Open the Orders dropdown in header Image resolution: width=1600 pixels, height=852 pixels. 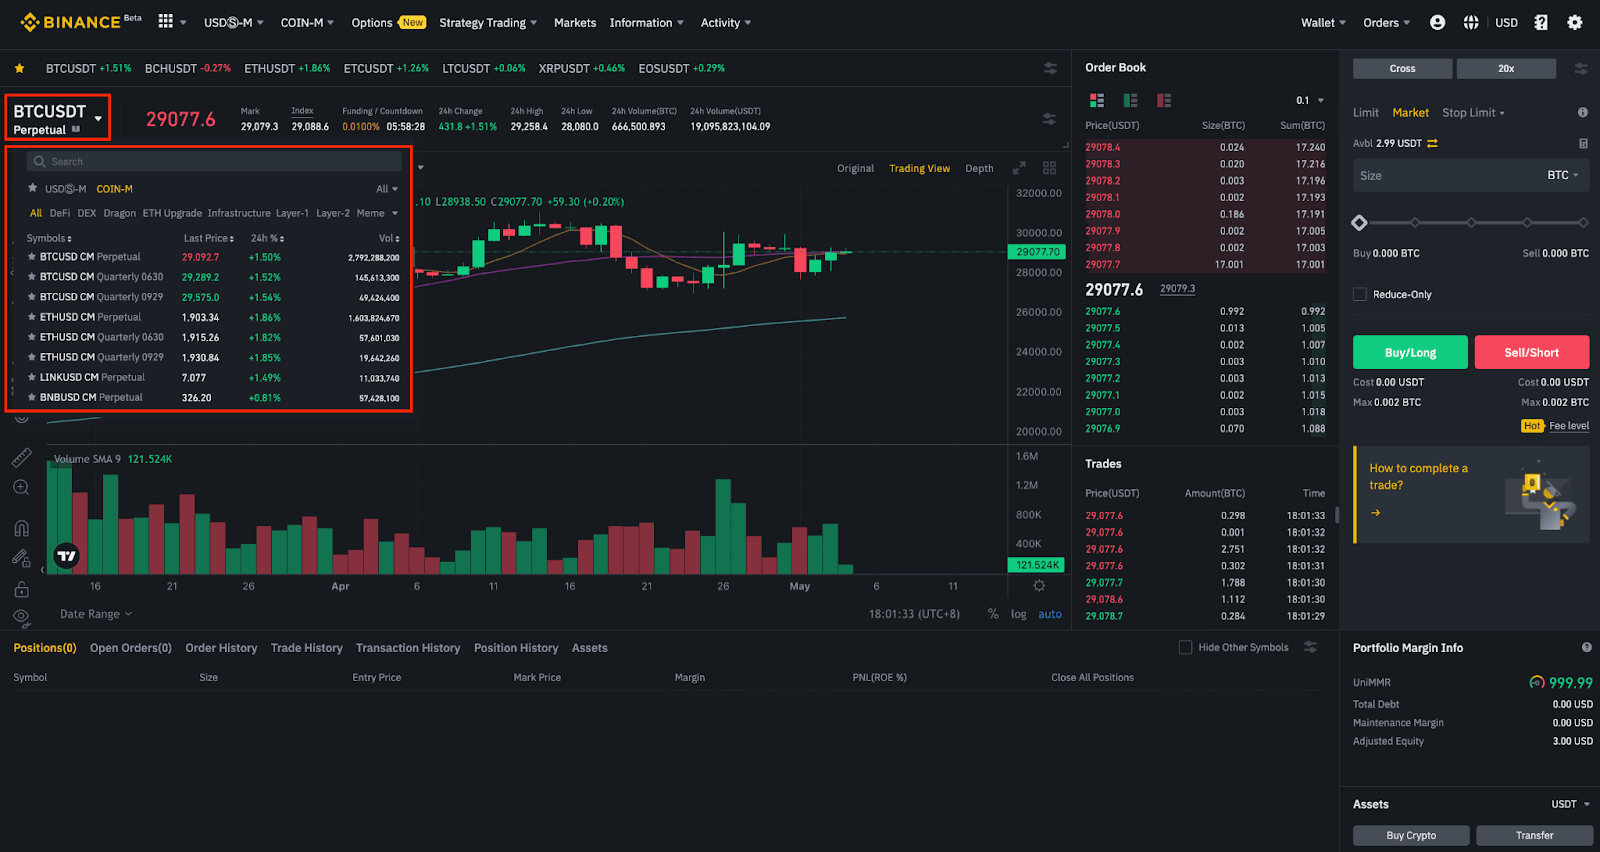[1386, 23]
